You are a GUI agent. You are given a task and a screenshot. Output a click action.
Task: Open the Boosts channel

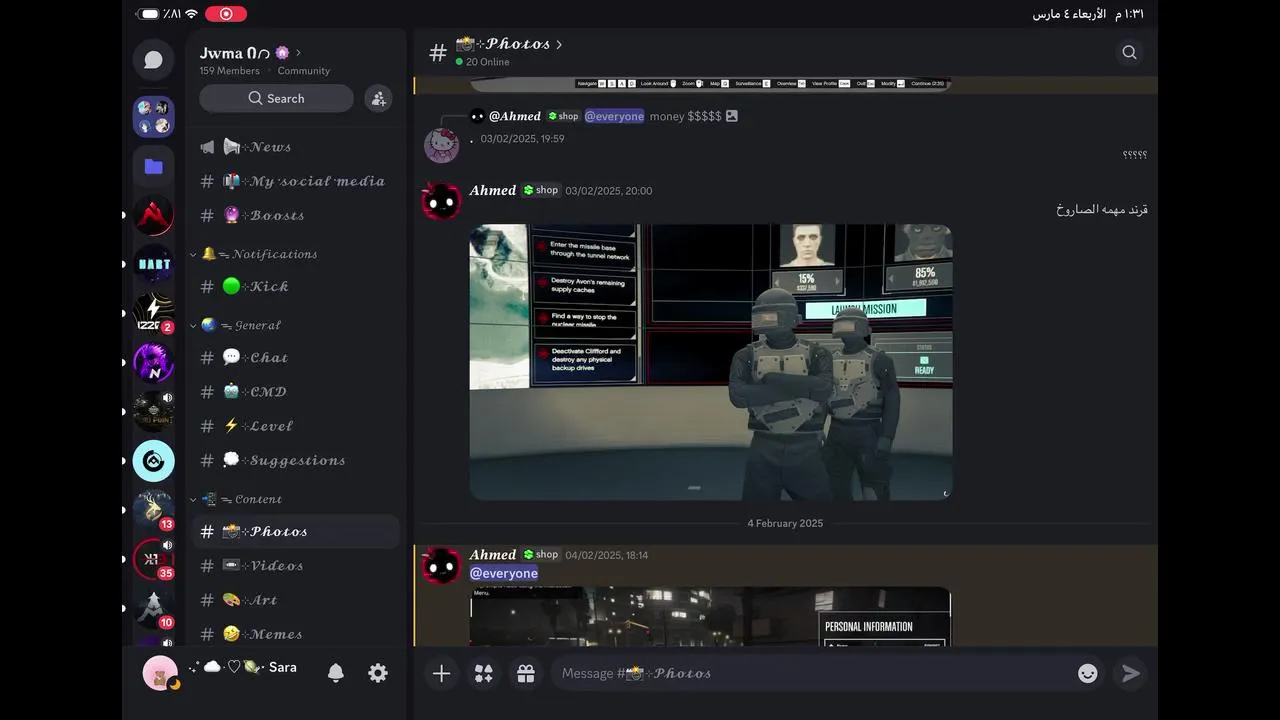pos(296,215)
